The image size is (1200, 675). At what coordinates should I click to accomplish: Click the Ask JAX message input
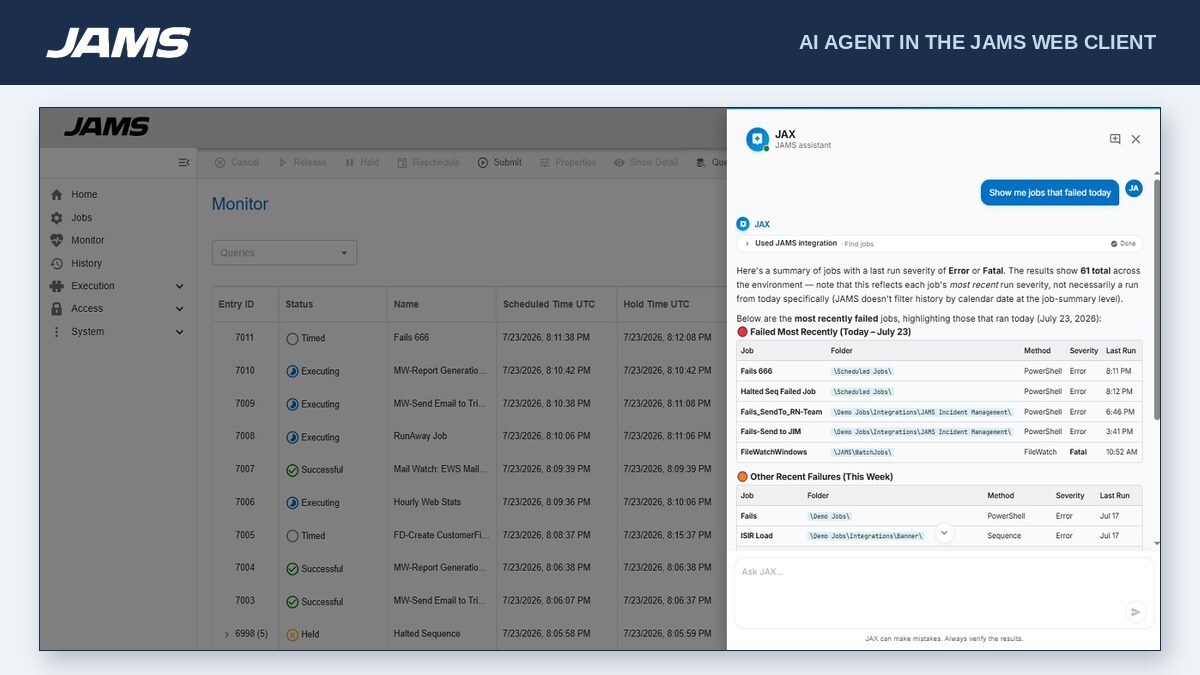click(943, 593)
